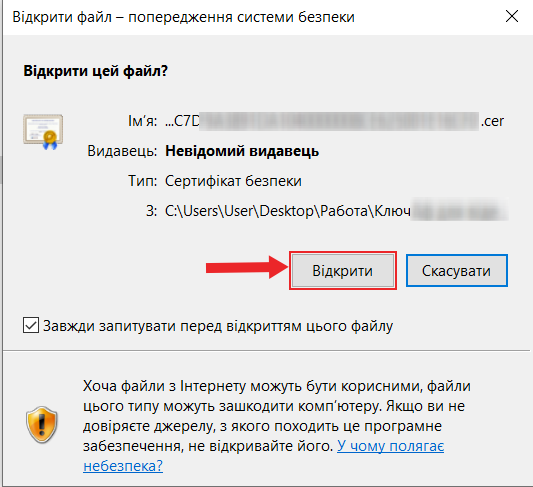Click the 'Відкрити цей файл?' heading

tap(96, 71)
